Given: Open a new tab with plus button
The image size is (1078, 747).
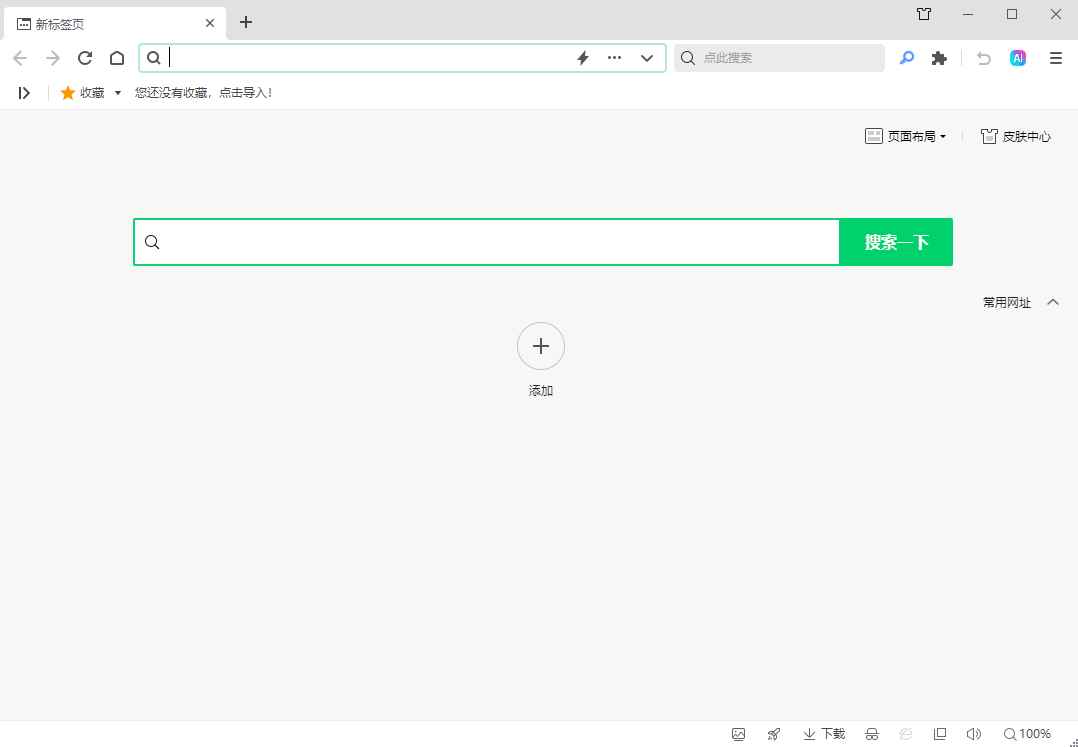Looking at the screenshot, I should point(246,22).
